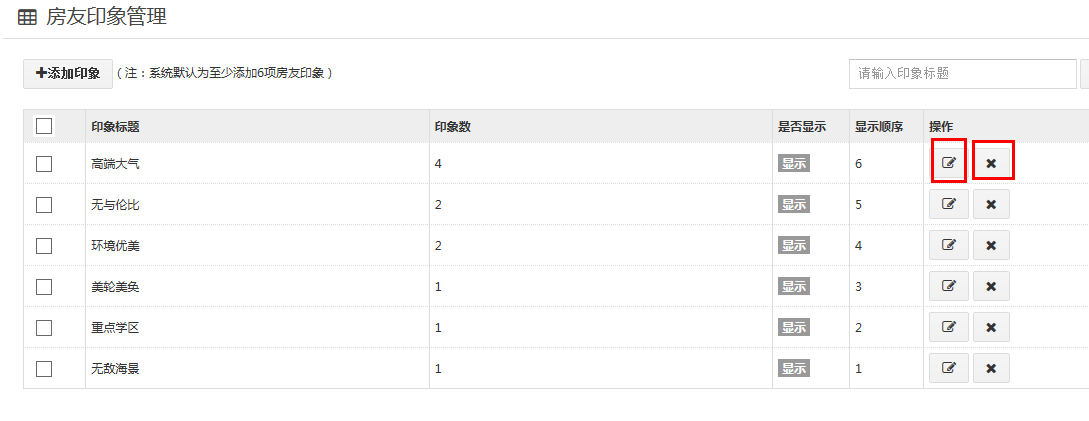Delete the 无敌海景 impression

(x=991, y=368)
